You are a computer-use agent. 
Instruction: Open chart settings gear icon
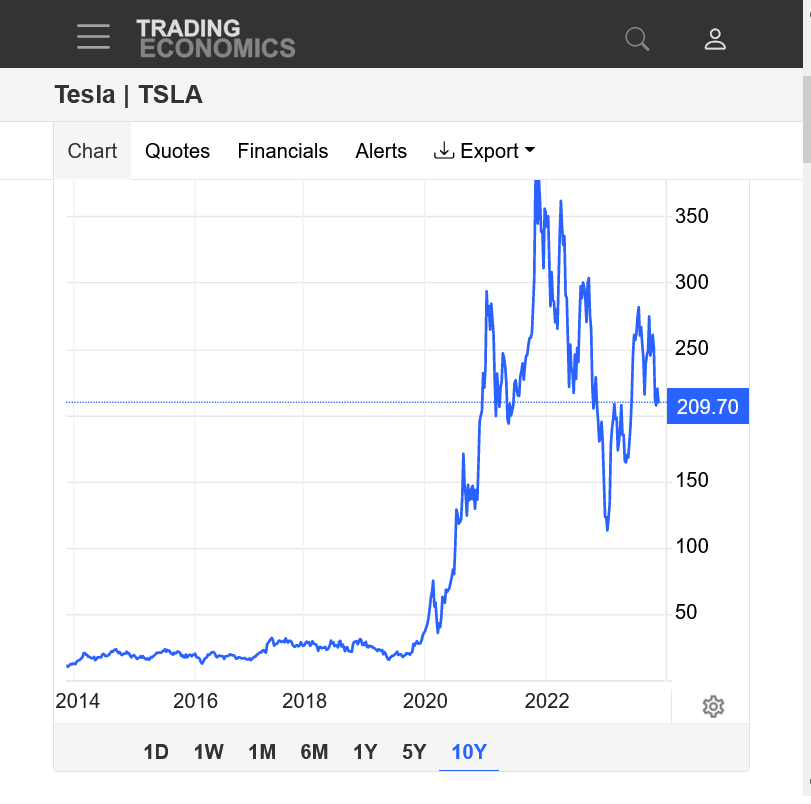(x=713, y=706)
